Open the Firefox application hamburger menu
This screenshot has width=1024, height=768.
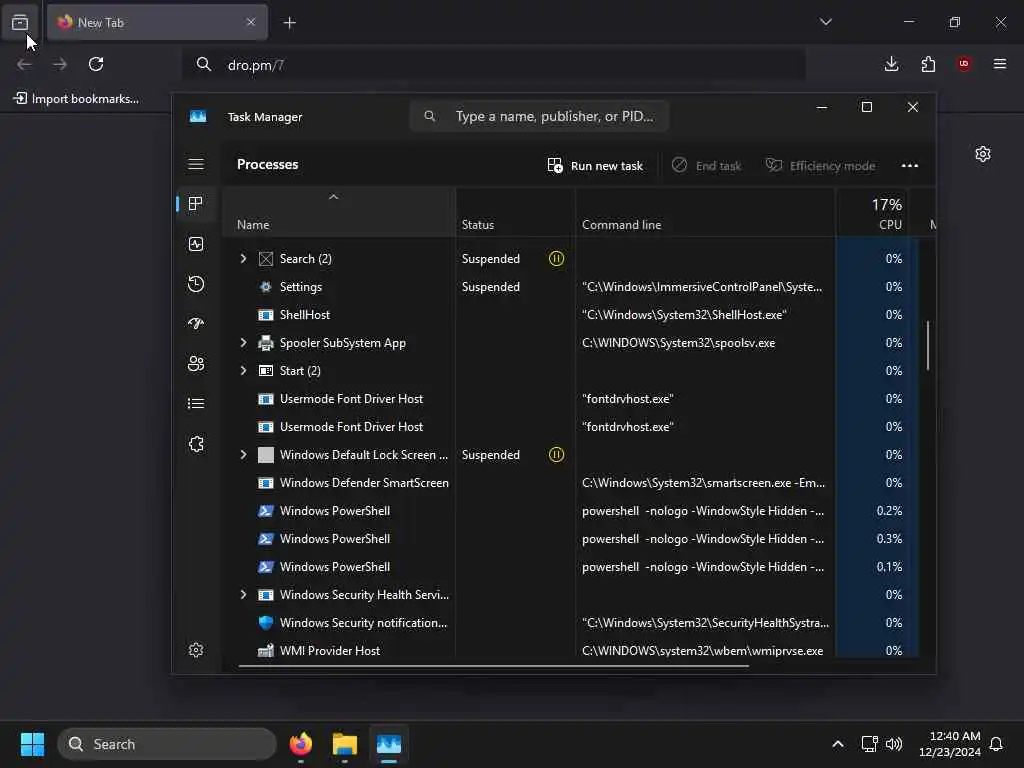(x=1000, y=64)
